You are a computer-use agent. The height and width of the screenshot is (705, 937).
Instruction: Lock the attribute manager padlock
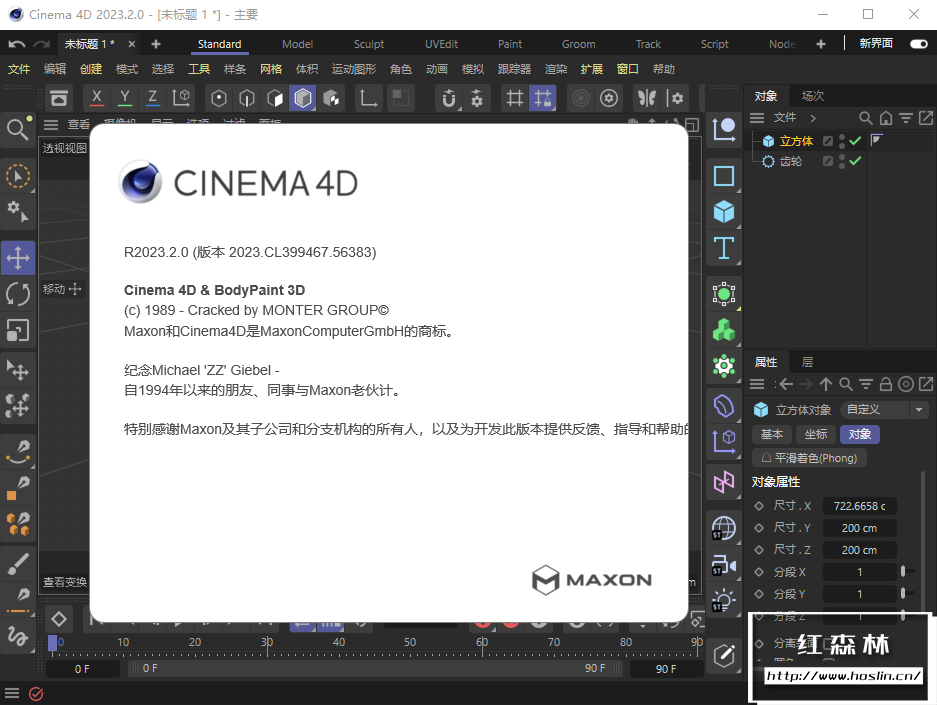pyautogui.click(x=886, y=384)
